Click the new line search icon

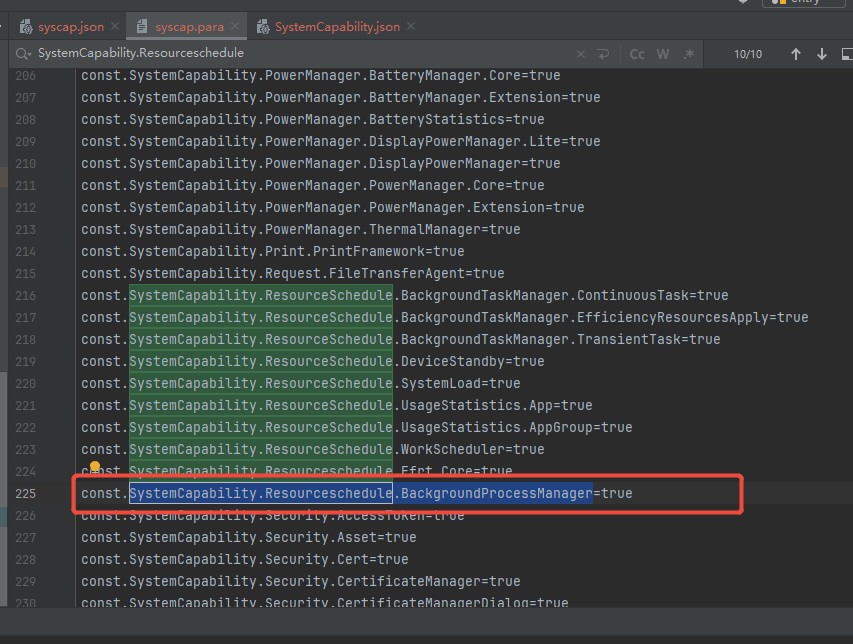point(603,54)
